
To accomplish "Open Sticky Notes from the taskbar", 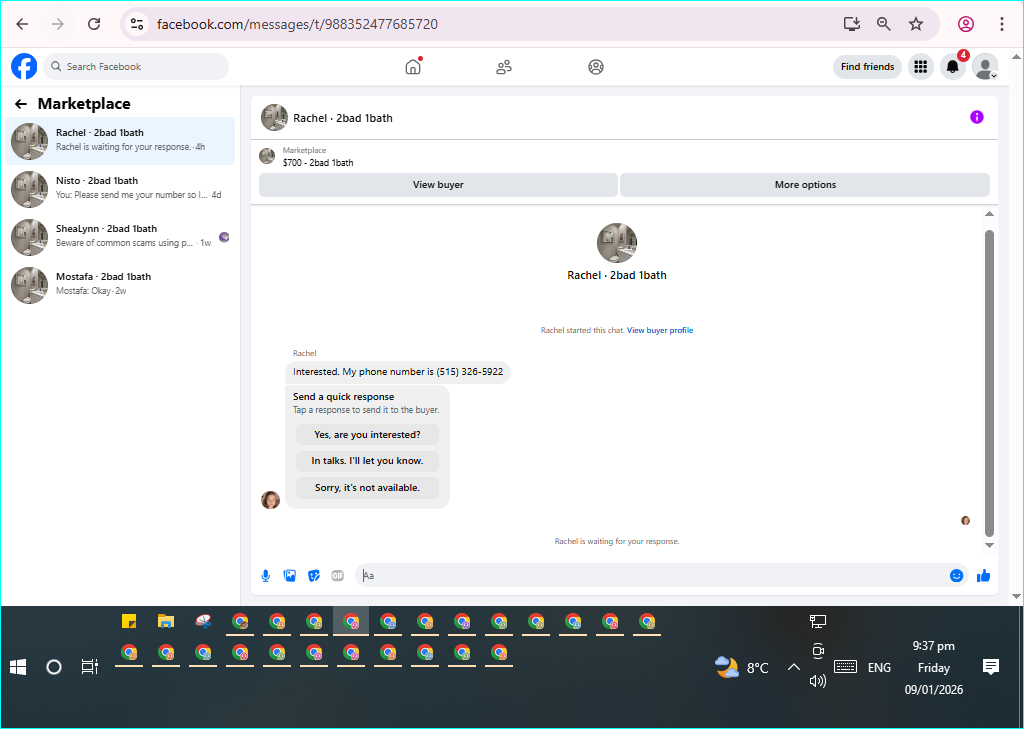I will pos(129,621).
